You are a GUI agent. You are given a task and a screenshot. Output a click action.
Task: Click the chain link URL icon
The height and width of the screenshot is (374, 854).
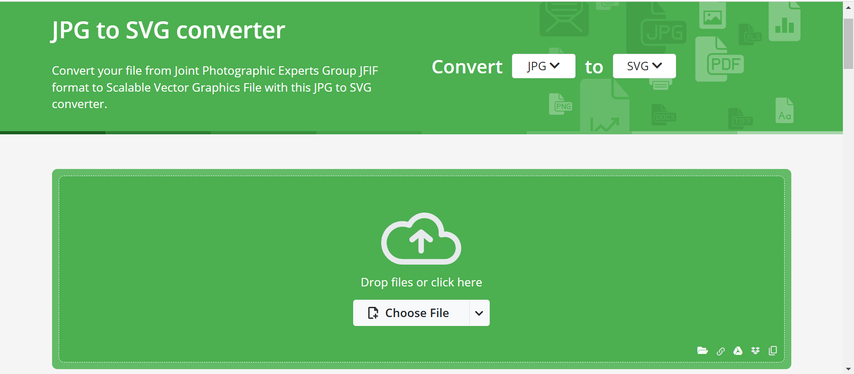(721, 351)
